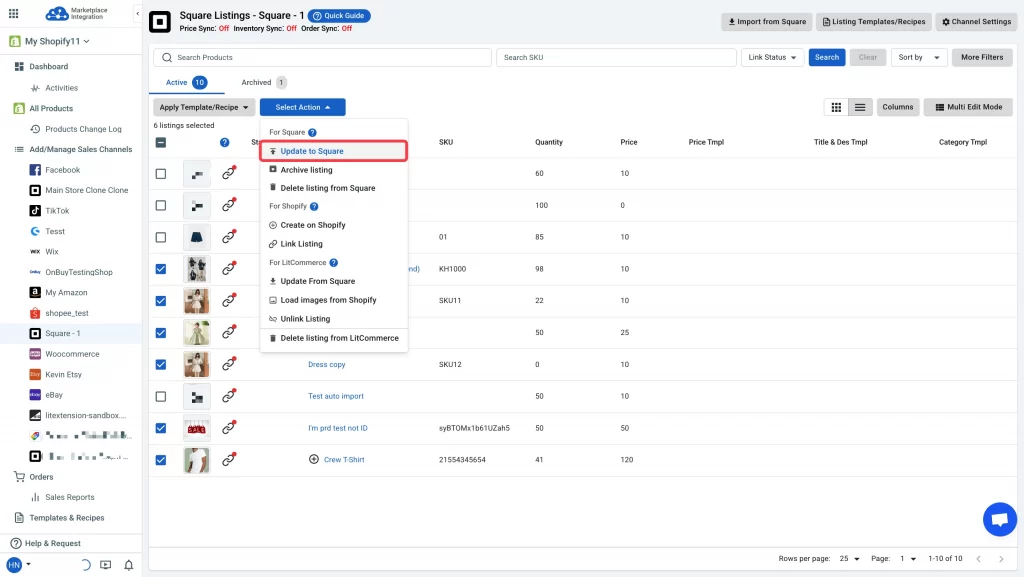Check the row with quantity 60
The image size is (1024, 577).
(161, 174)
